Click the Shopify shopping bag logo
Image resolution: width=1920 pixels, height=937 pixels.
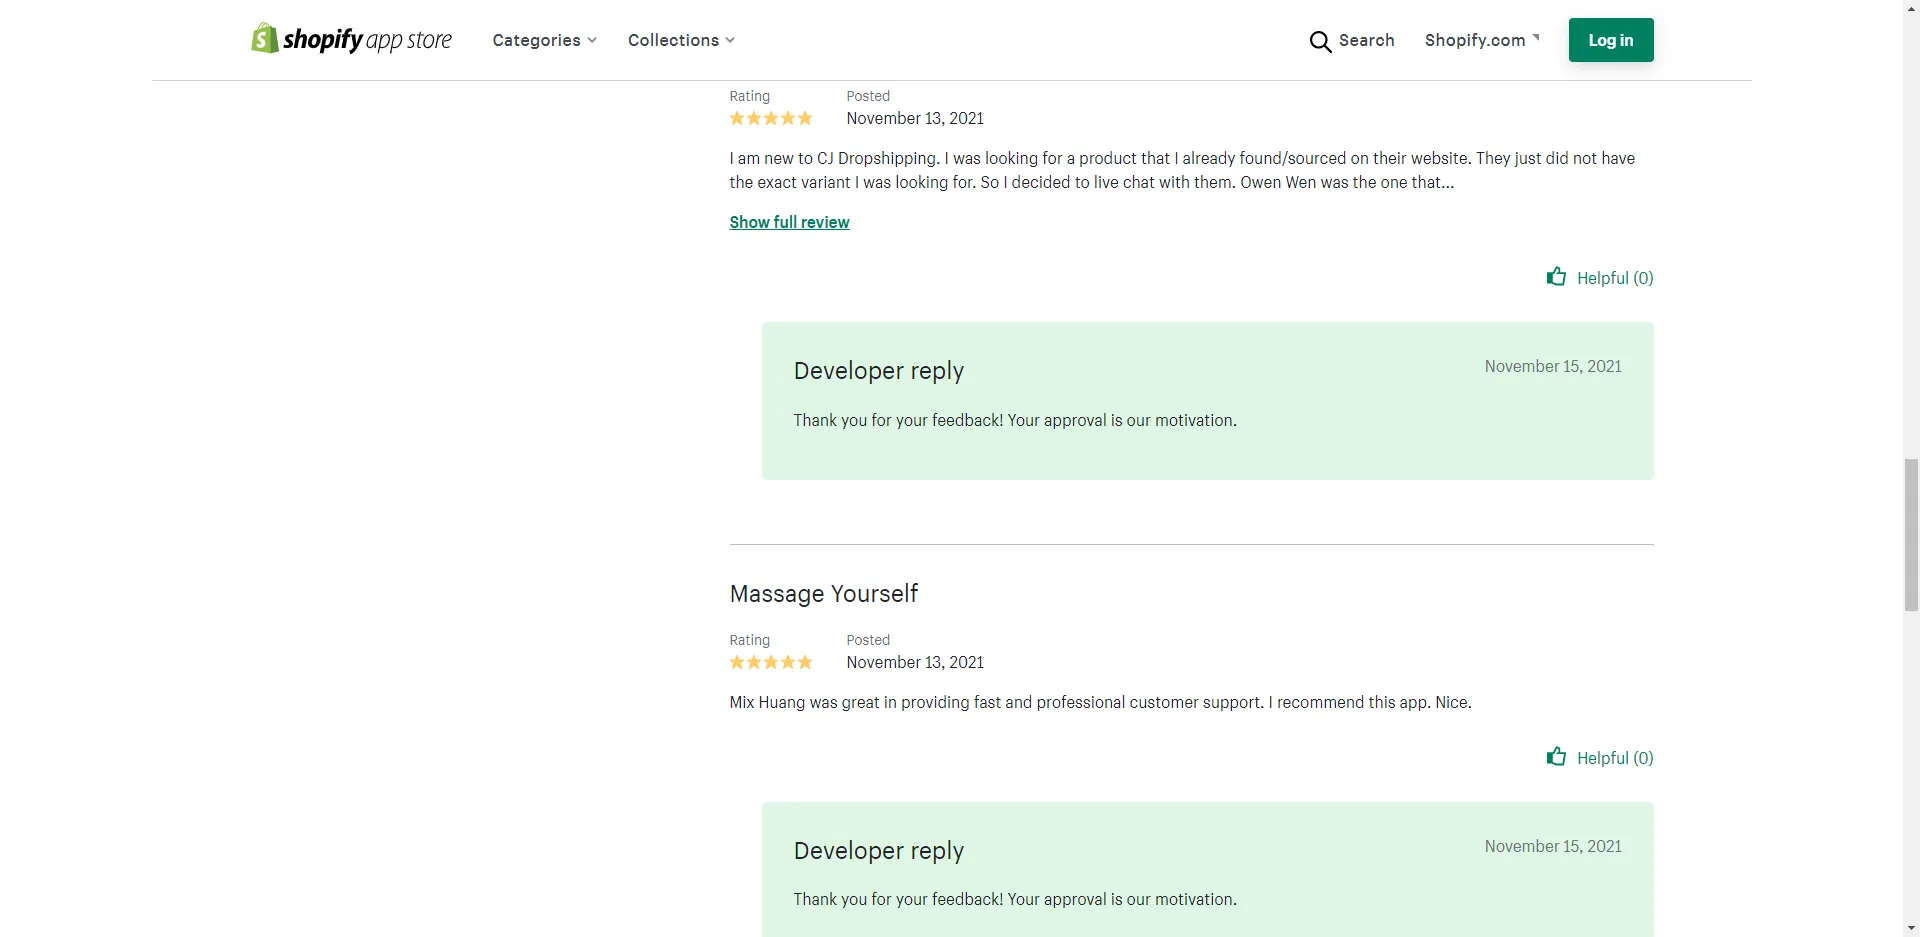265,39
